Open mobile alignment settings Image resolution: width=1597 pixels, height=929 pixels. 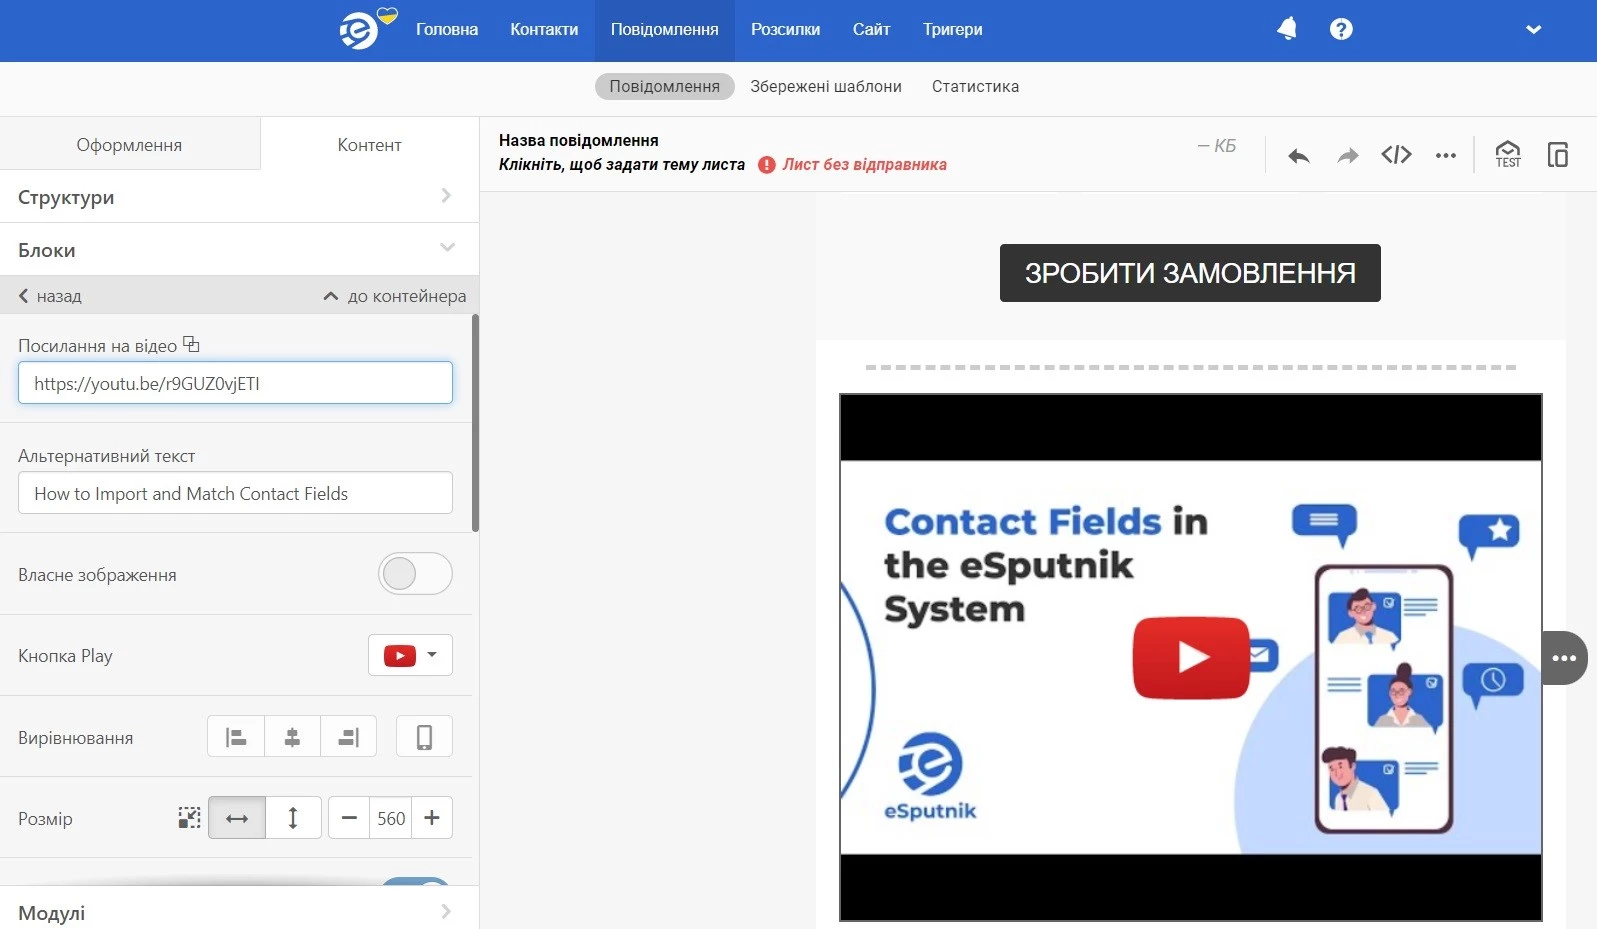pyautogui.click(x=424, y=737)
